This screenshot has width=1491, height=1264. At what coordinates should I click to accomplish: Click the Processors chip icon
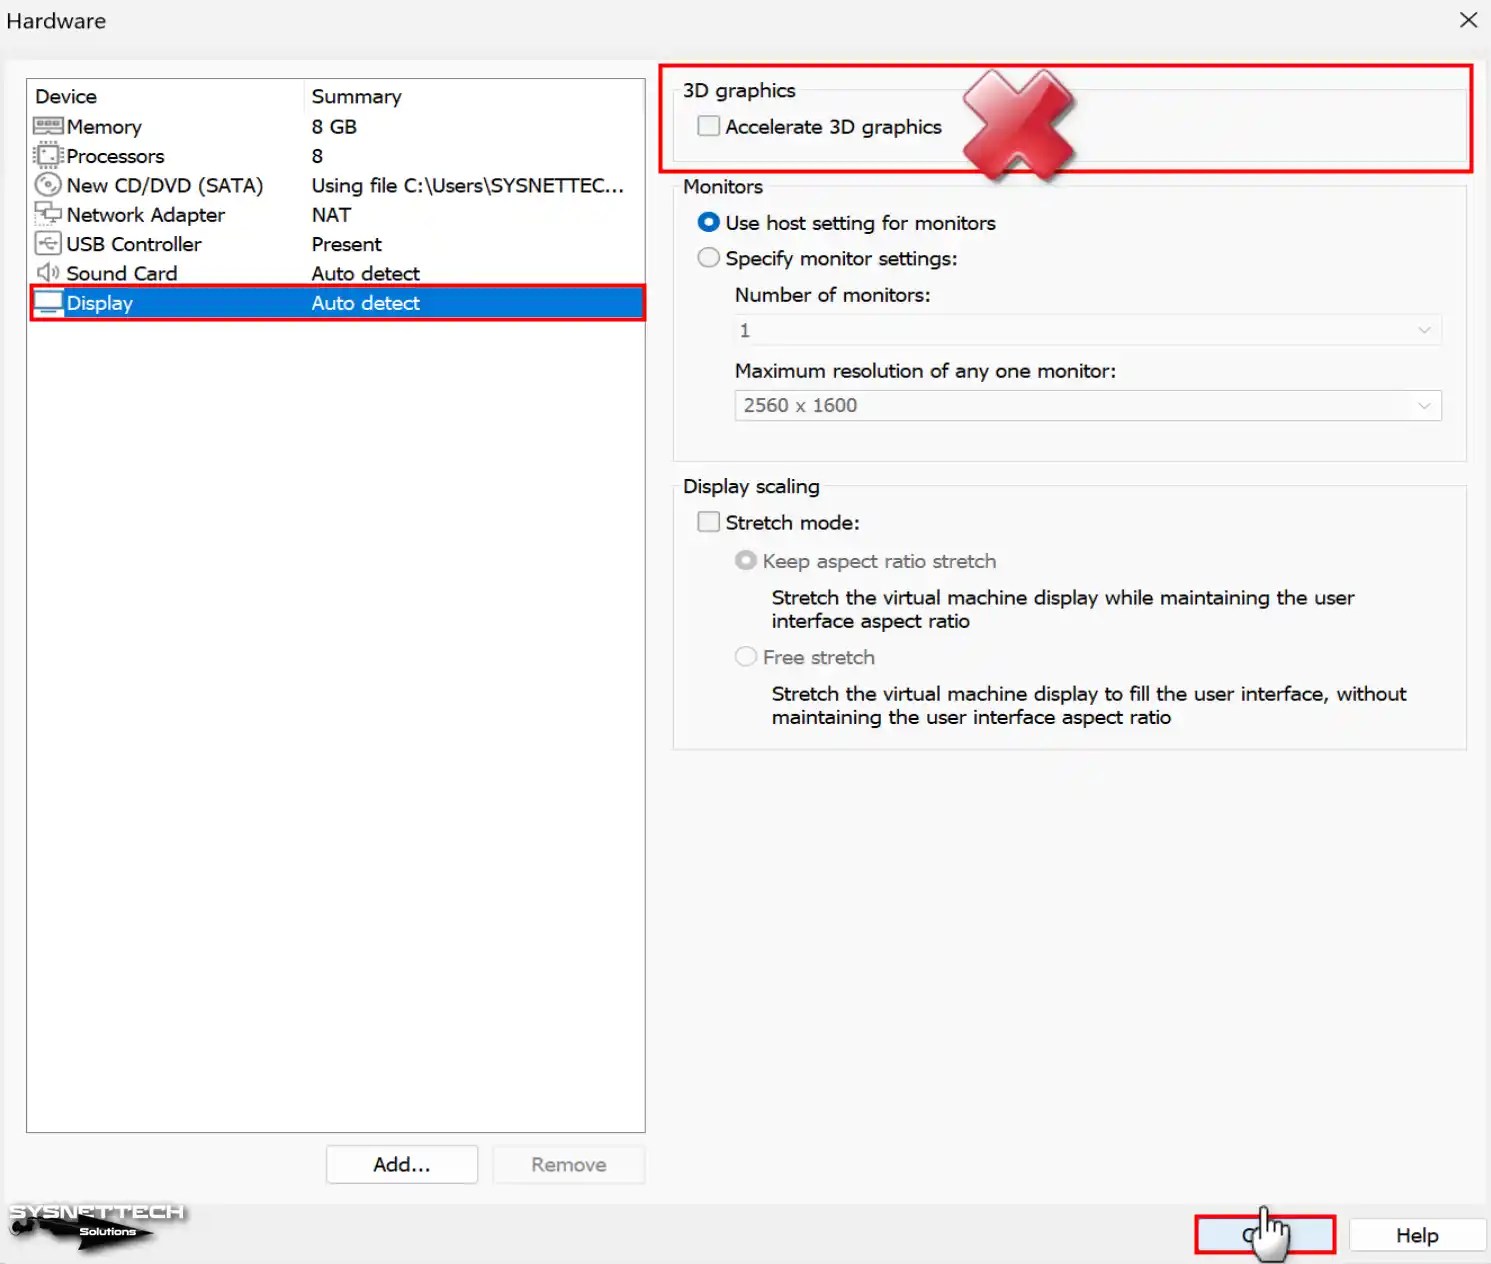48,156
